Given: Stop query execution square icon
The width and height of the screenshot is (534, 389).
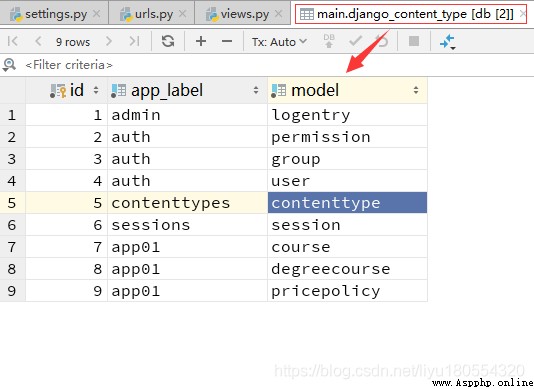Looking at the screenshot, I should 414,41.
